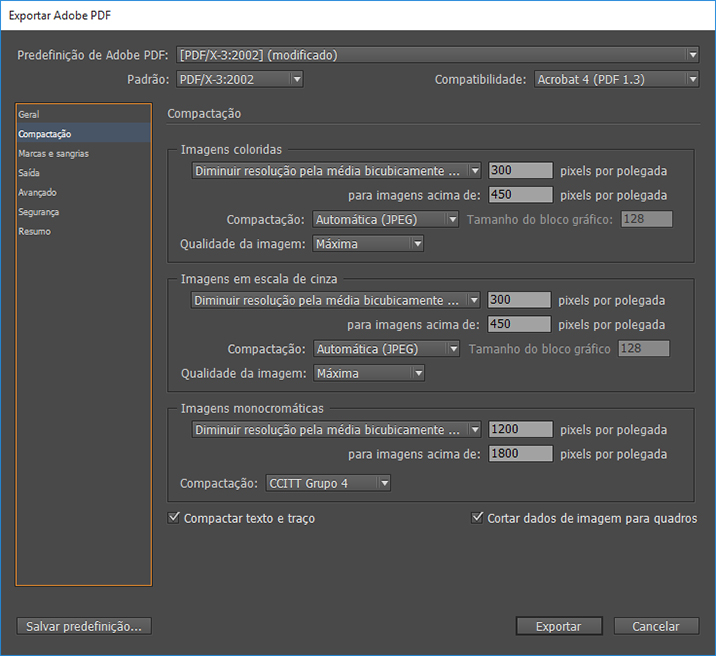Click the Salvar predefinição button

(84, 626)
